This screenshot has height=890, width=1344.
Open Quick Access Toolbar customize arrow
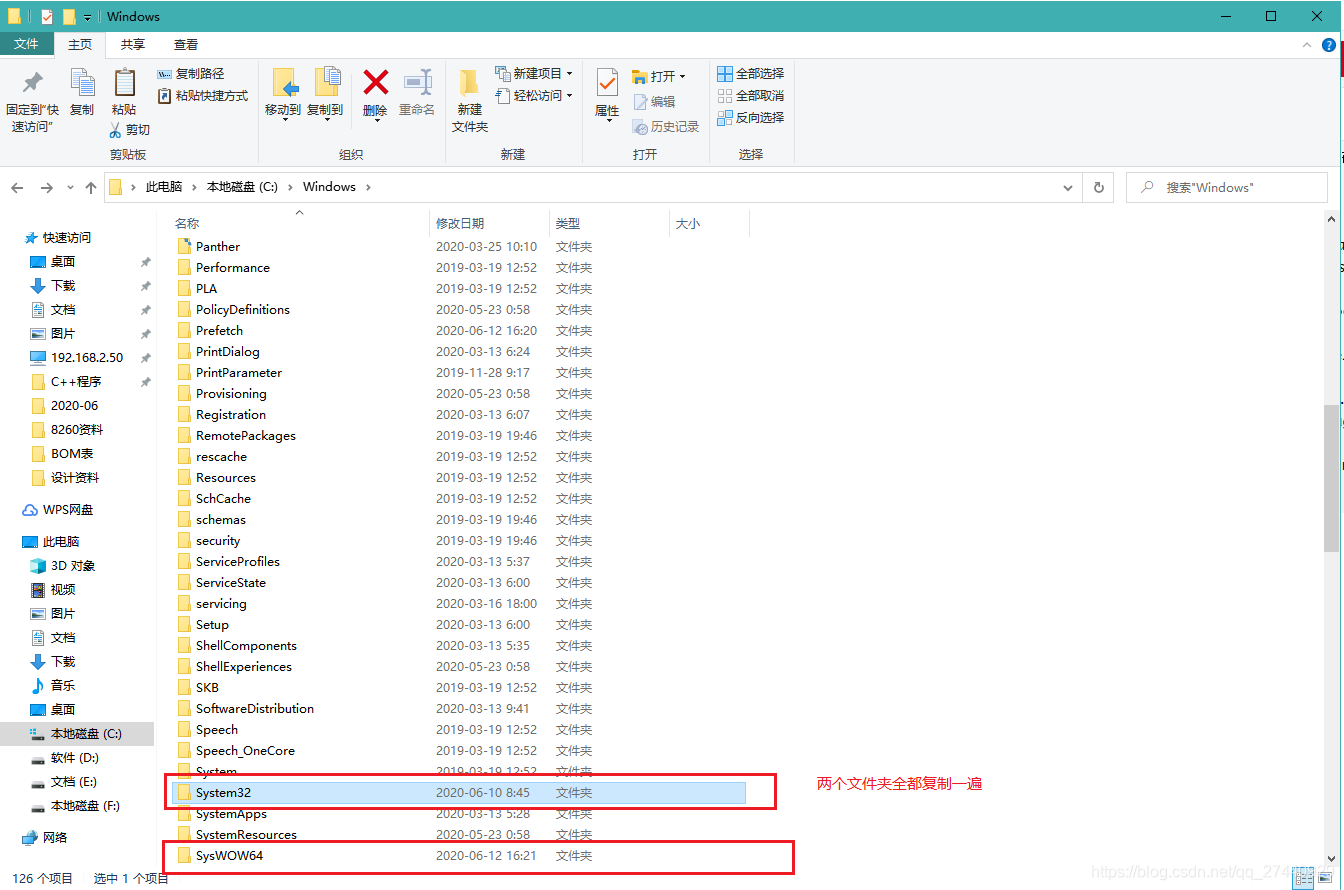(x=88, y=17)
